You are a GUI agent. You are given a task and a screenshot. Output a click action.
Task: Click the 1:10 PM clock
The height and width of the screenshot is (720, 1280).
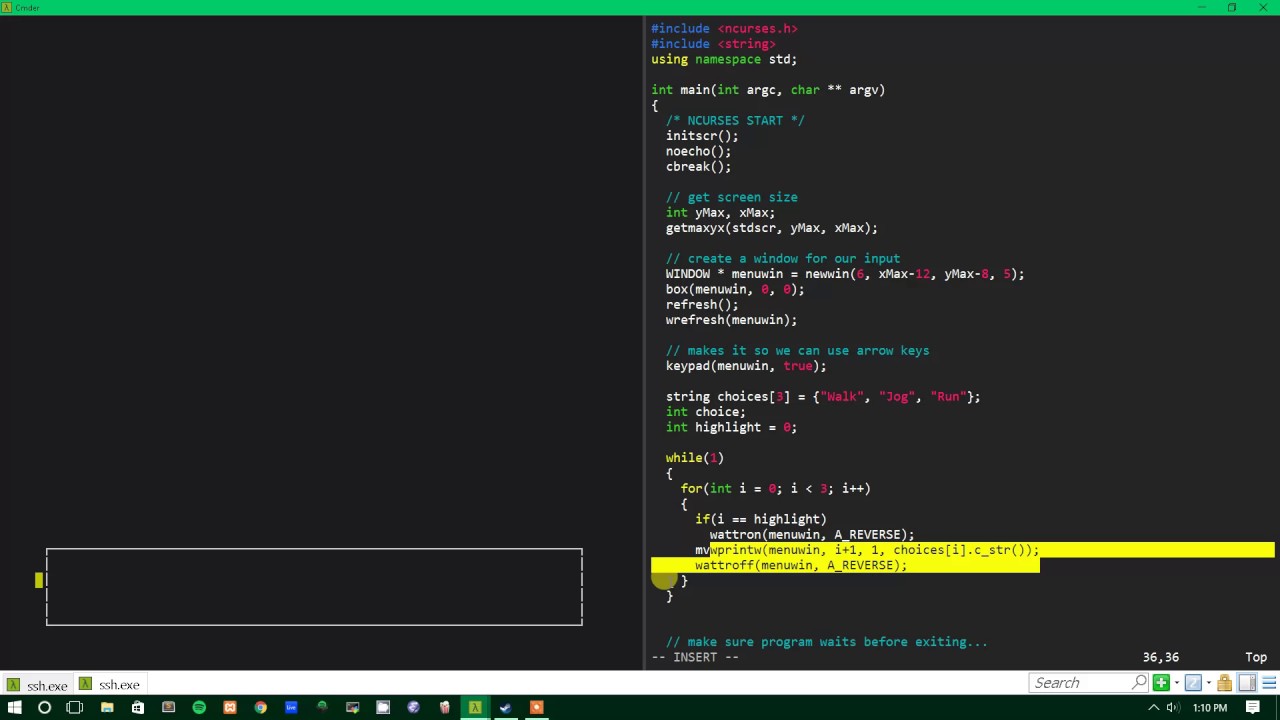1209,708
